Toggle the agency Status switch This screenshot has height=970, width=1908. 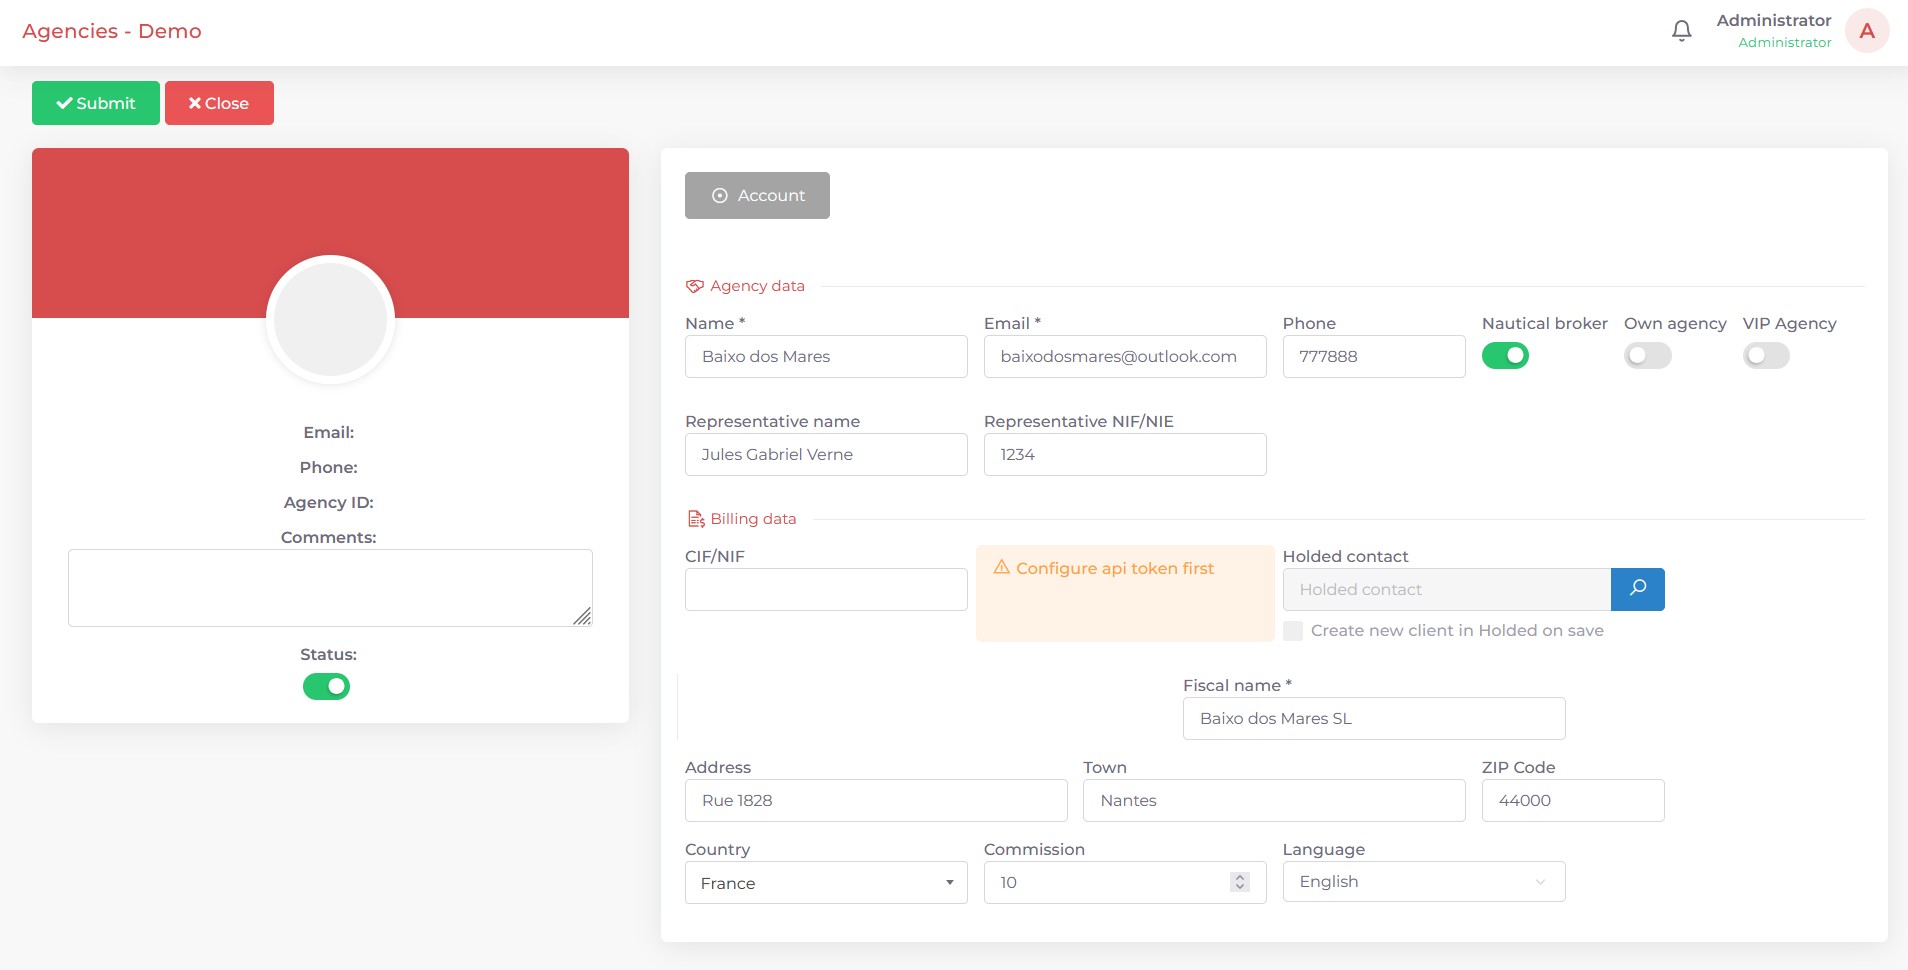coord(326,686)
